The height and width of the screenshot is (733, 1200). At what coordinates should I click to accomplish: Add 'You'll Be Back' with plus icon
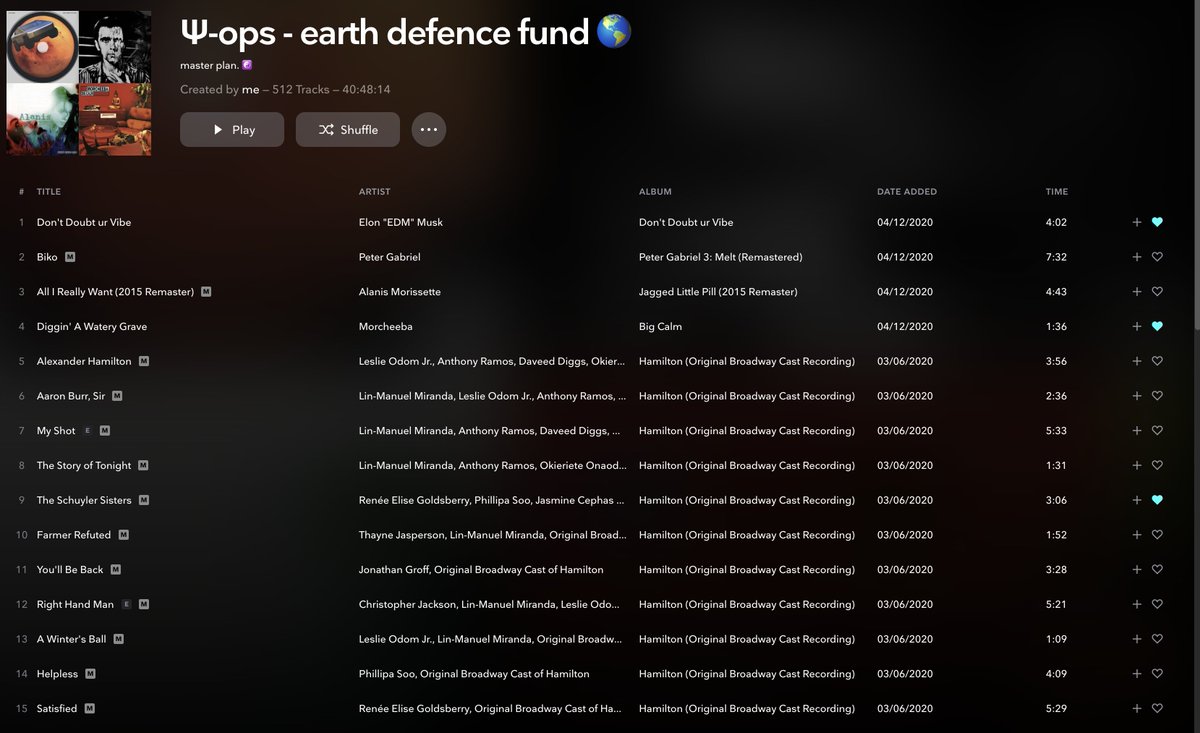pos(1137,570)
